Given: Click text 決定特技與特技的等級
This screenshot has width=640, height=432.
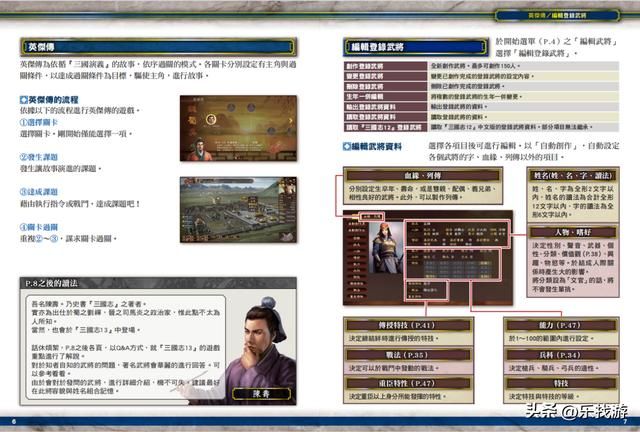Looking at the screenshot, I should click(543, 396).
